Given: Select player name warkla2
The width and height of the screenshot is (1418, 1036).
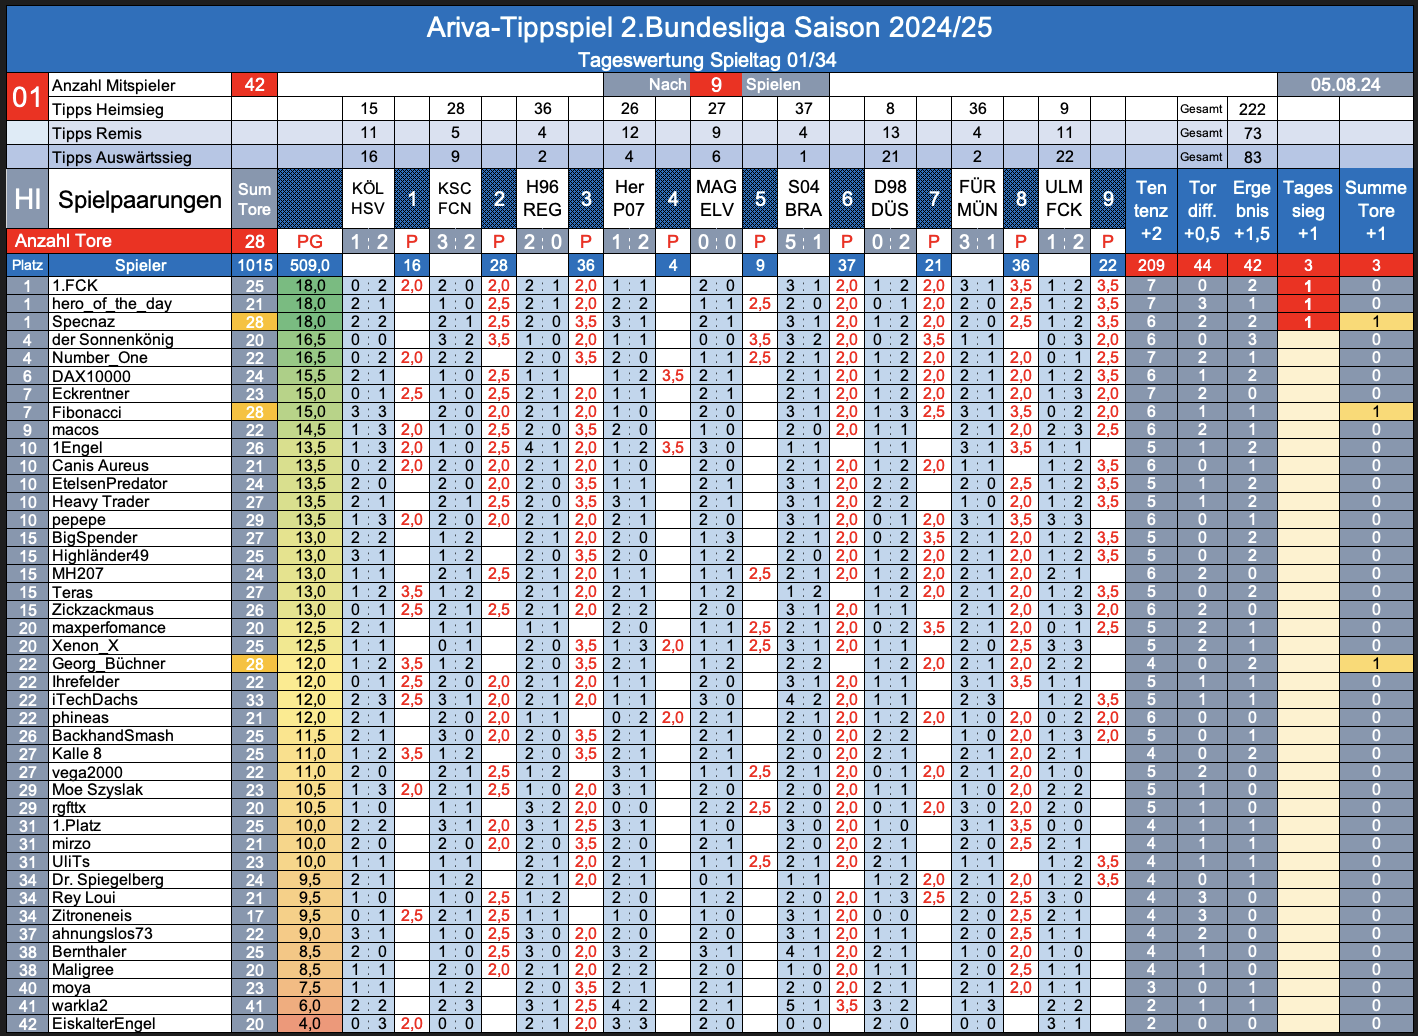Looking at the screenshot, I should (x=80, y=1005).
